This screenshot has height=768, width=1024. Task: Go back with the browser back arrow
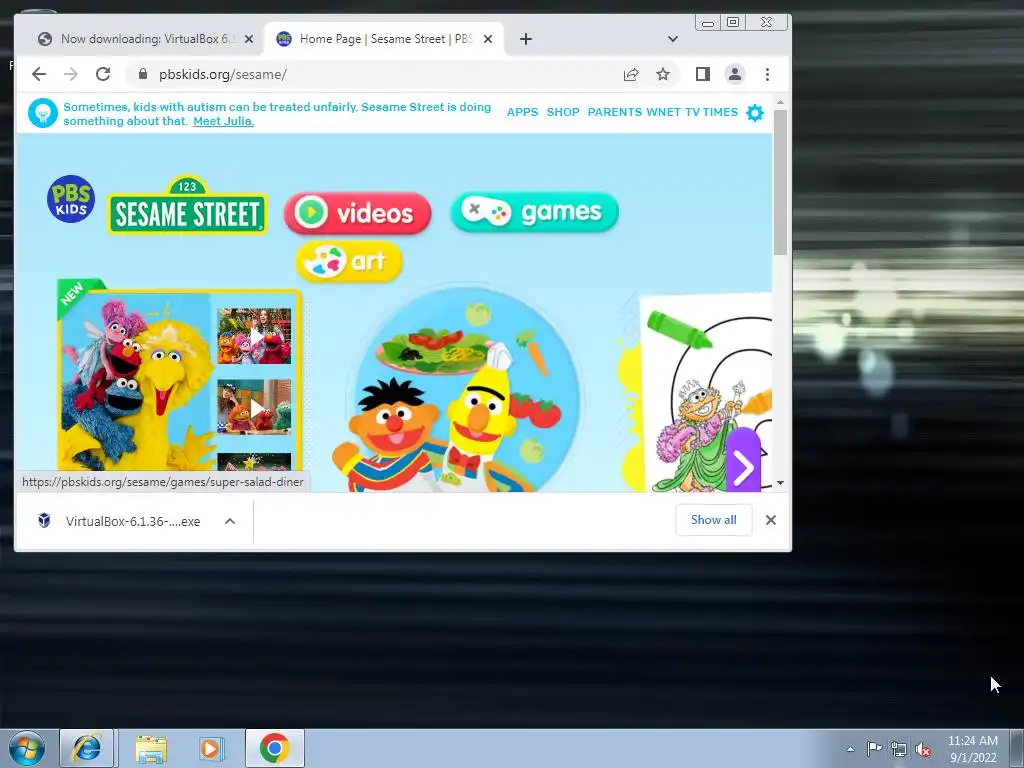click(x=39, y=74)
